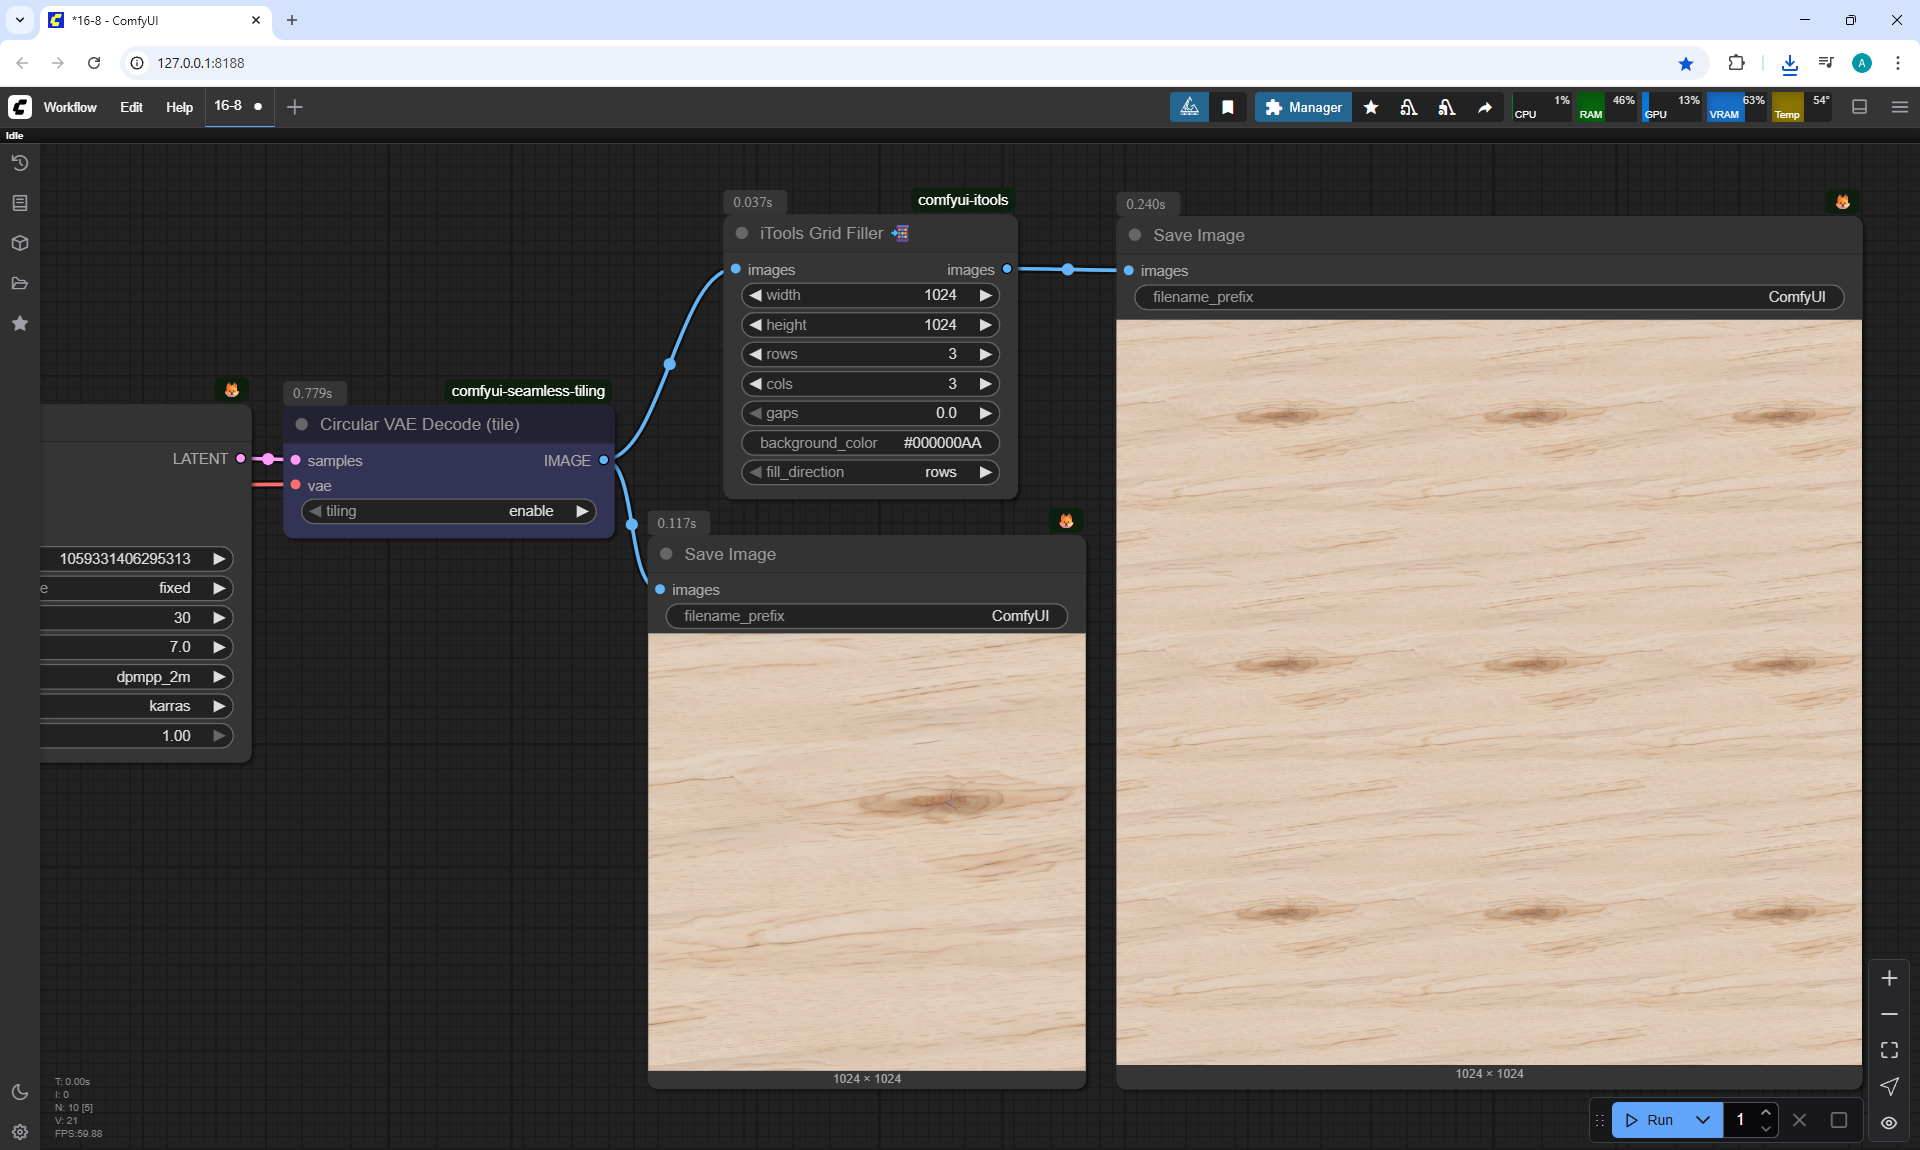Open settings gear in sidebar

(x=20, y=1132)
